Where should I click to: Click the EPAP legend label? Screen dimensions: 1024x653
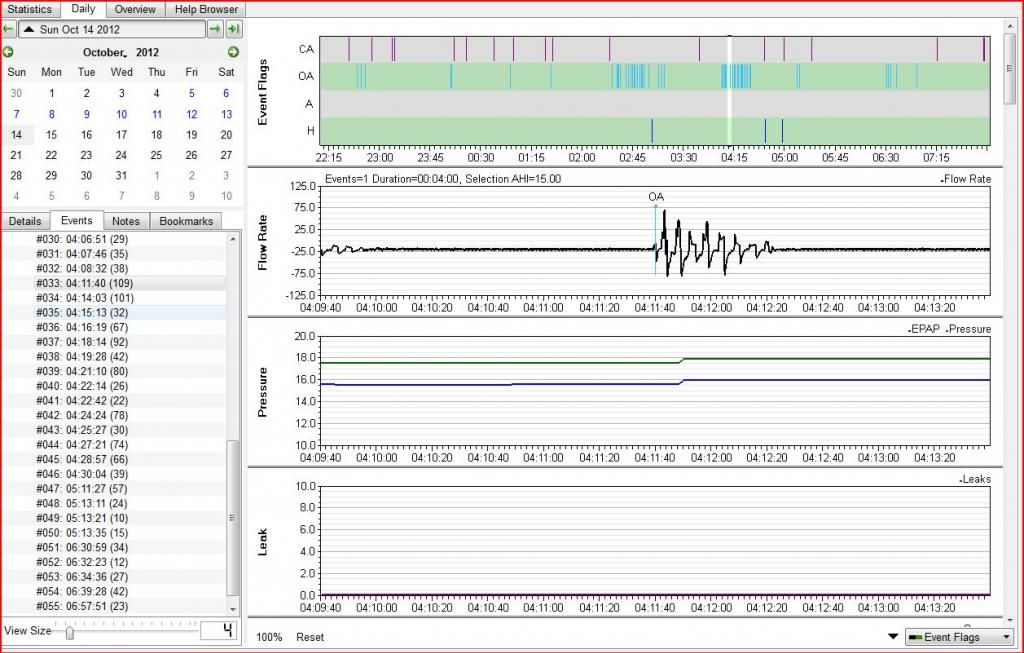tap(924, 329)
